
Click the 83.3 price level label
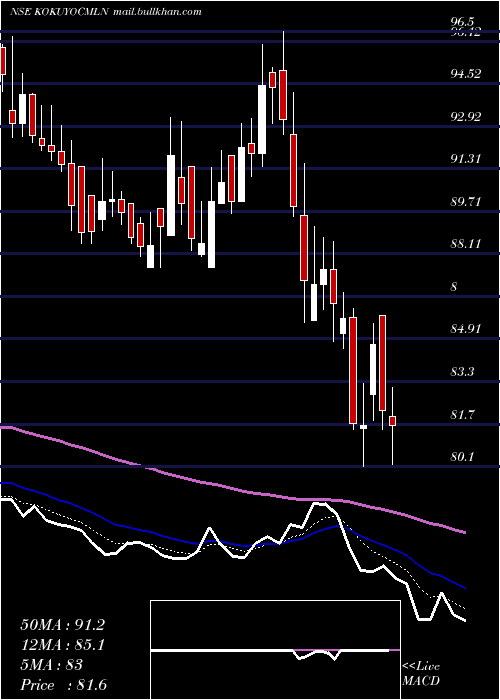[462, 372]
